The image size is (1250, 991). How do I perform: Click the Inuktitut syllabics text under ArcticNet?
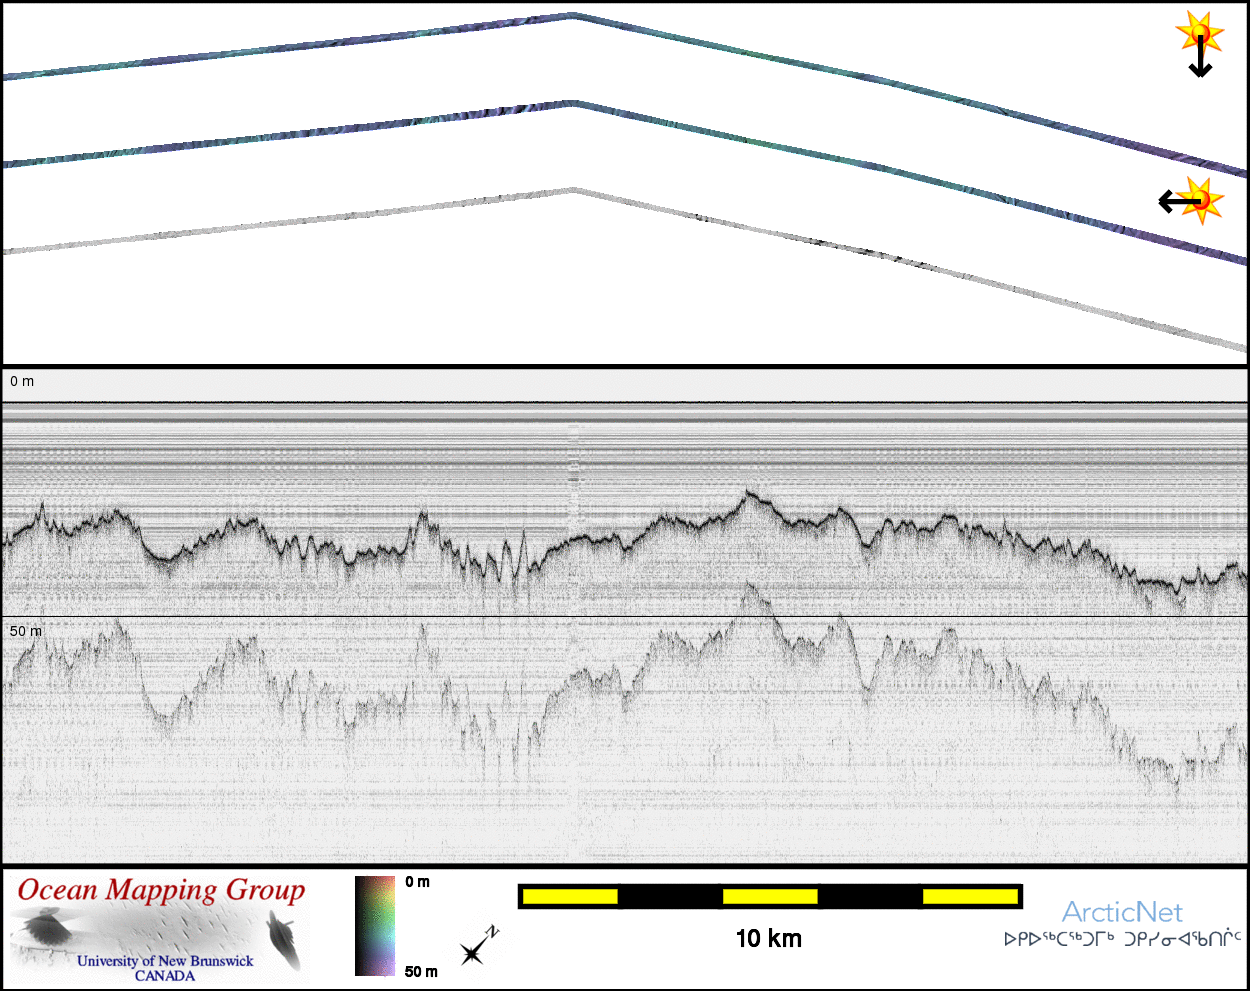(1122, 939)
